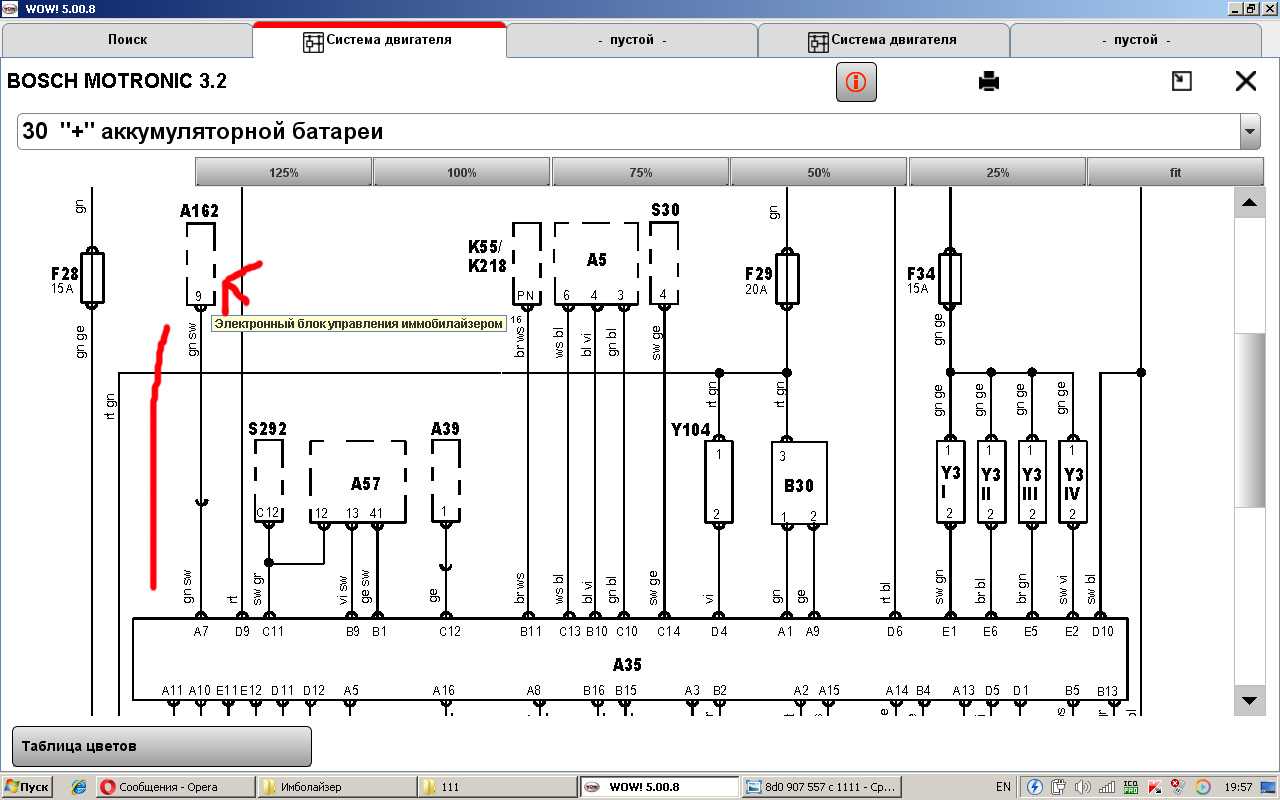Screen dimensions: 1280x800
Task: Select fuse F29 20A in diagram
Action: tap(787, 277)
